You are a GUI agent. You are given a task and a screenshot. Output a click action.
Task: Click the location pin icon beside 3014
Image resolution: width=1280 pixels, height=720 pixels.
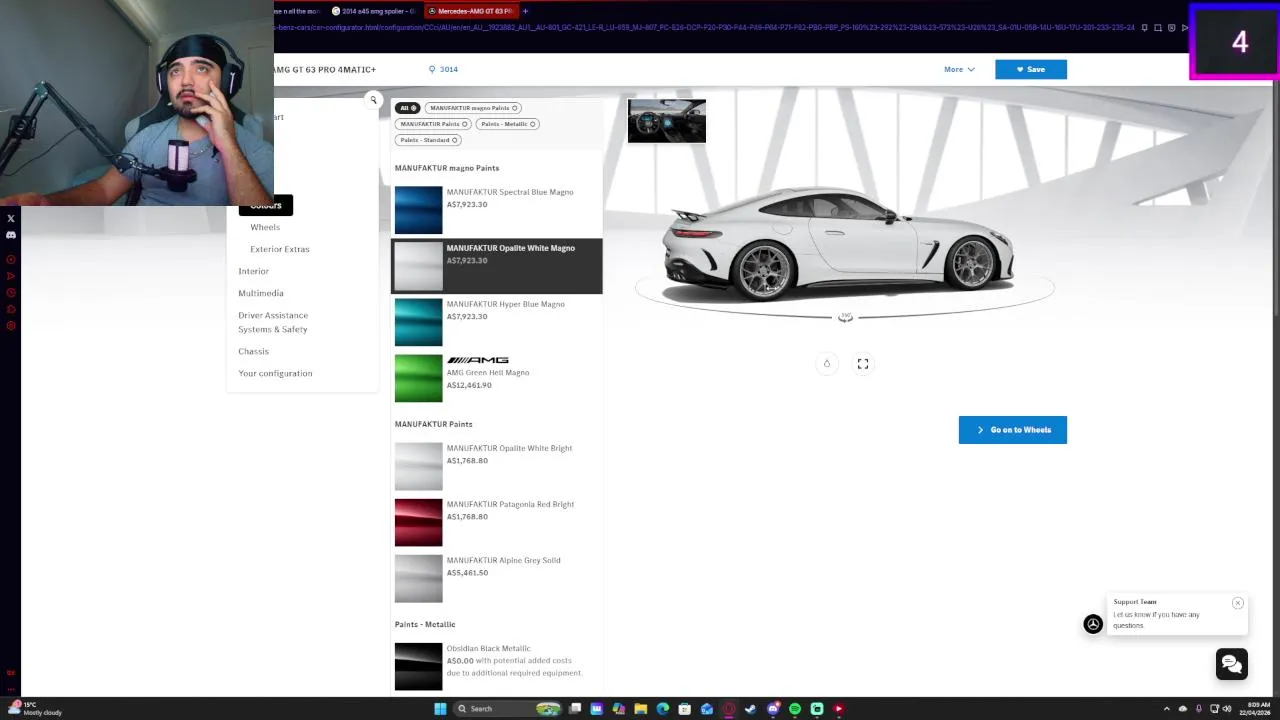tap(432, 69)
